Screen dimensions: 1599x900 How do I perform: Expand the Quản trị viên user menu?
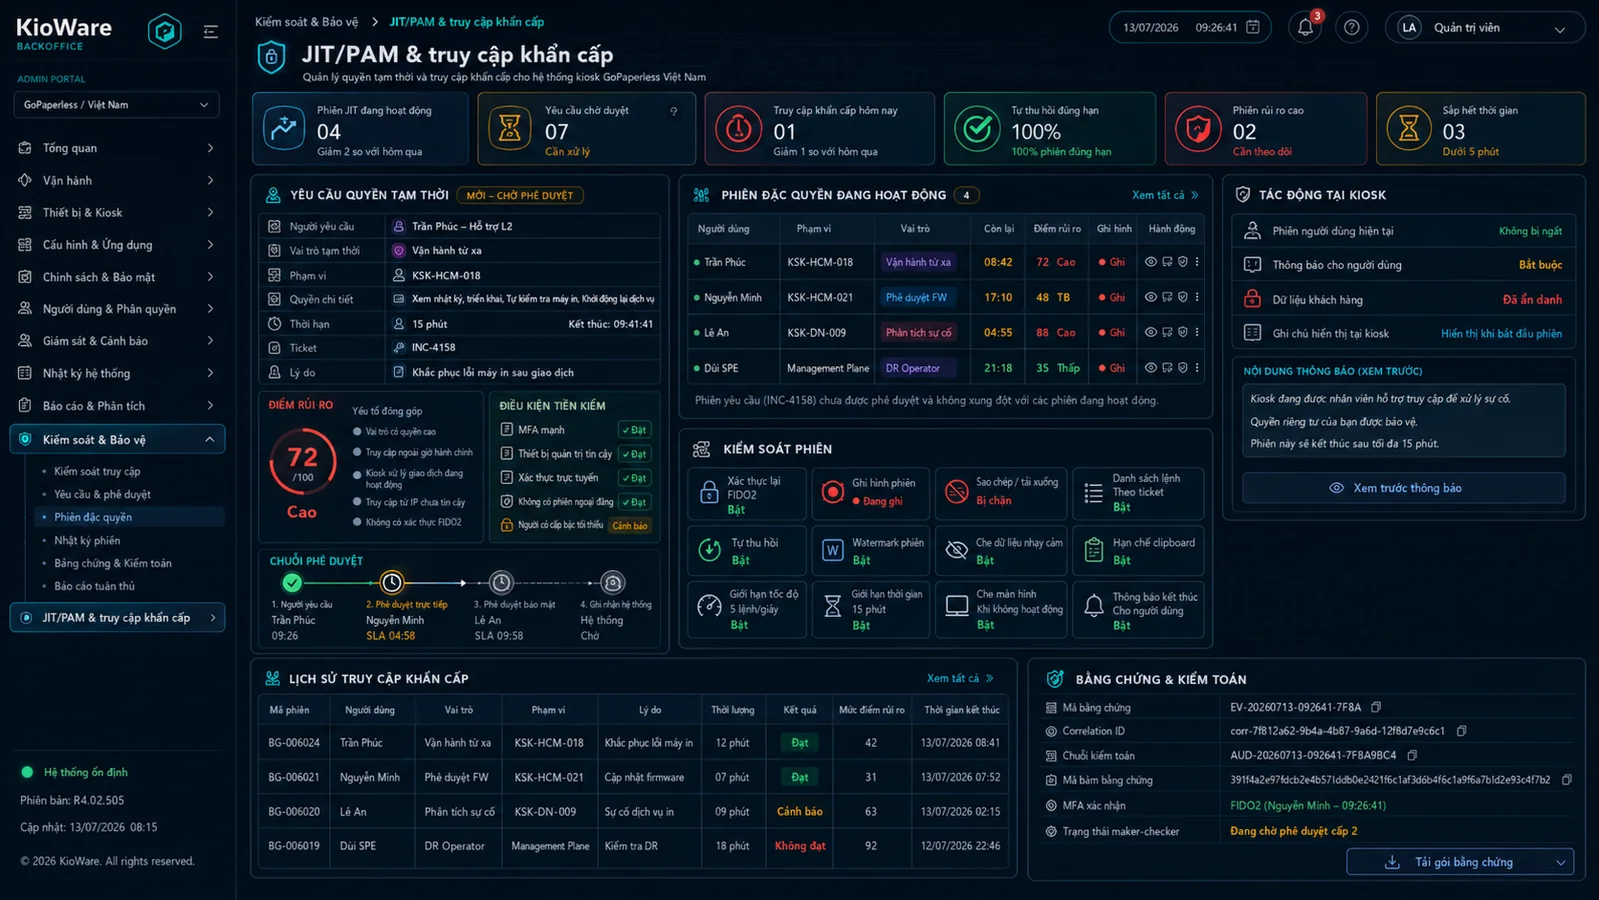1485,28
